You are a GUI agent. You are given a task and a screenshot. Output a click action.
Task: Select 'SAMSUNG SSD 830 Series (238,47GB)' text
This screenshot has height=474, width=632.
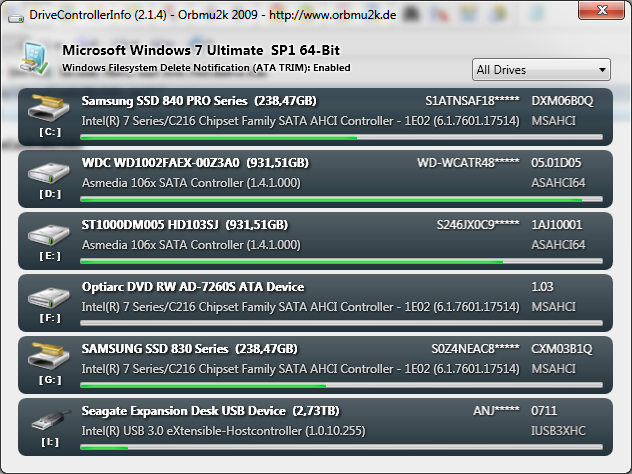pyautogui.click(x=189, y=349)
